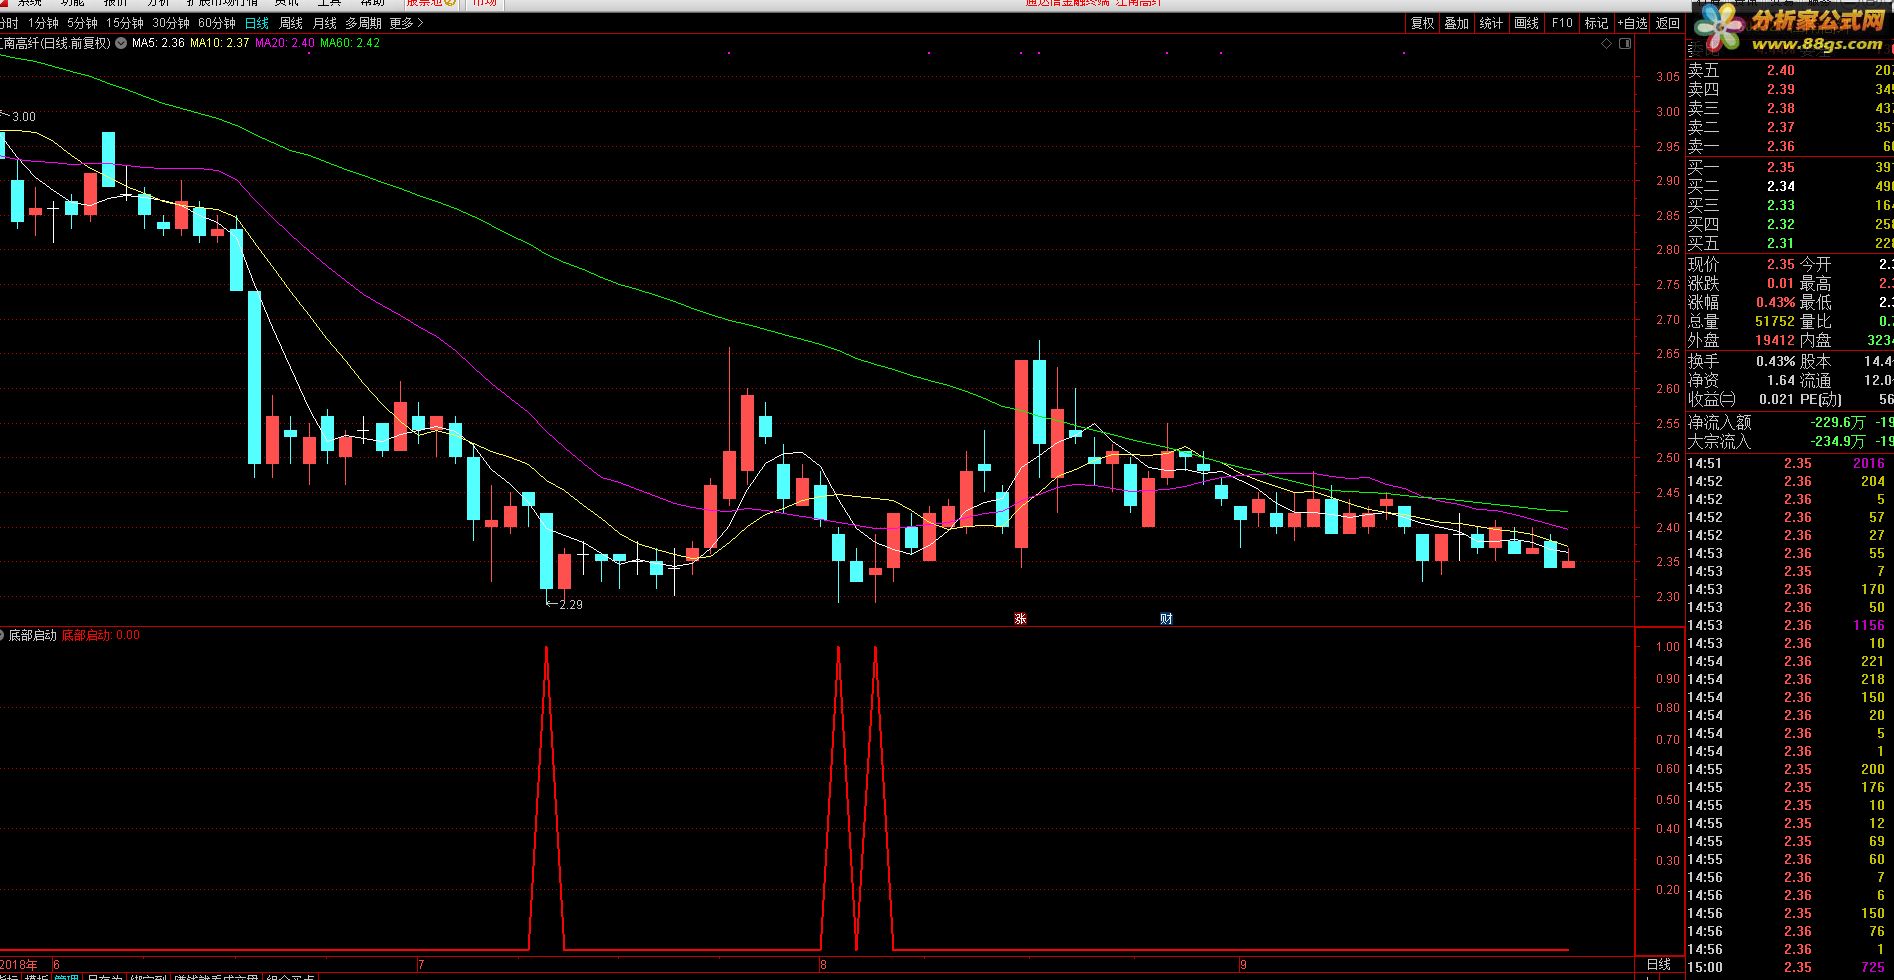Click the 净流入额 value -229.6万
The height and width of the screenshot is (980, 1894).
coord(1837,423)
